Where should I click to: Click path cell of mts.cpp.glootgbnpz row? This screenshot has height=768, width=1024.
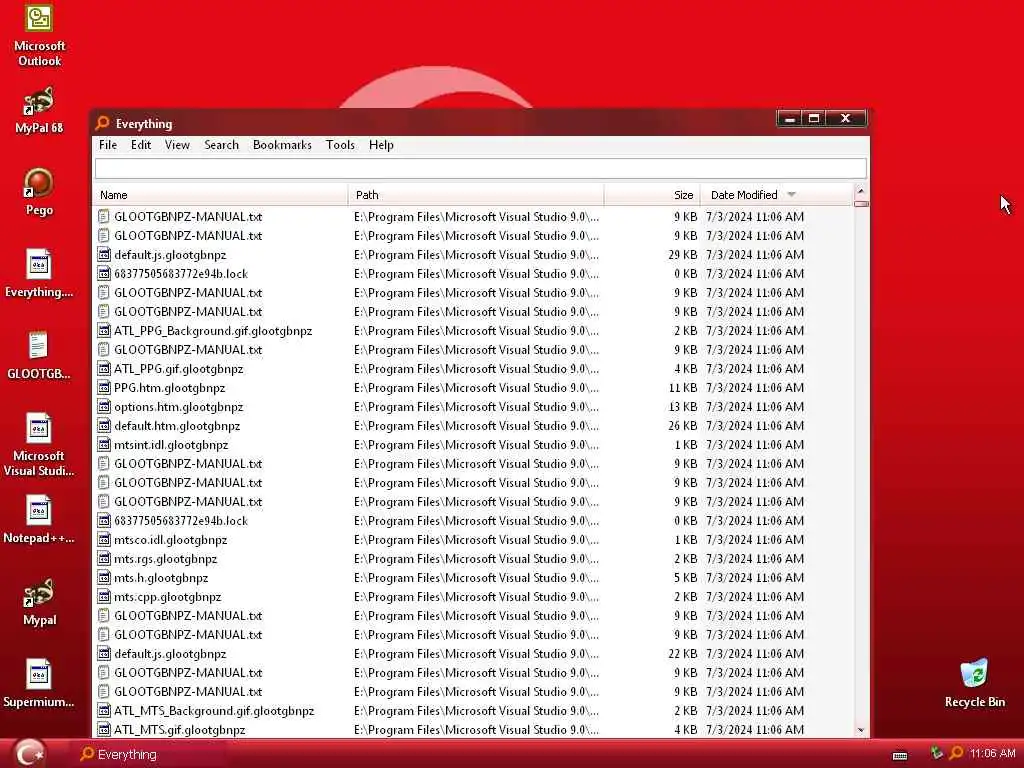[x=476, y=596]
